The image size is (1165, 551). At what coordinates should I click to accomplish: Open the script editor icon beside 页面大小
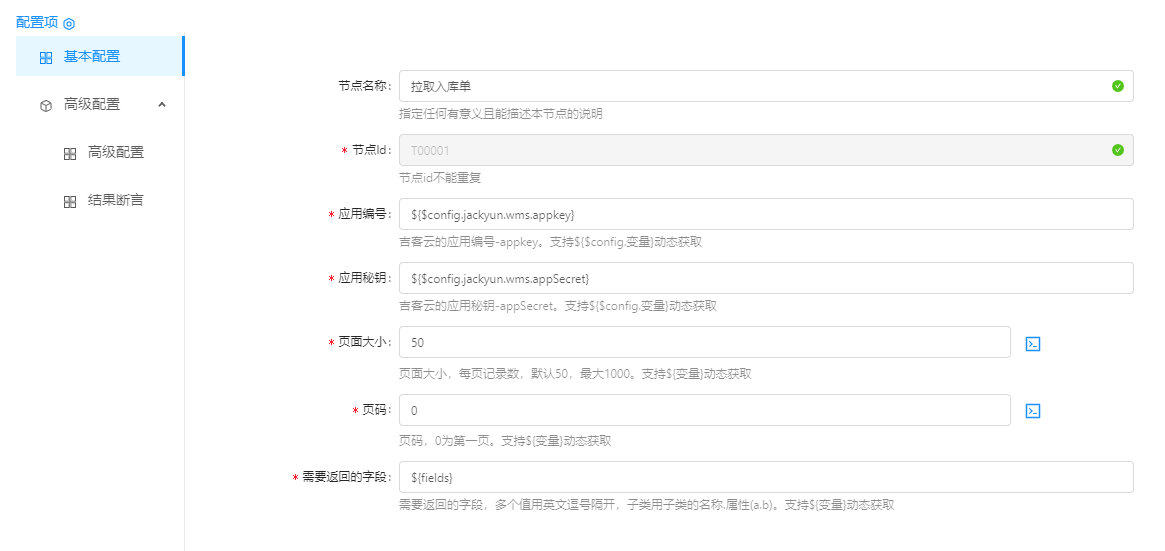click(1033, 343)
